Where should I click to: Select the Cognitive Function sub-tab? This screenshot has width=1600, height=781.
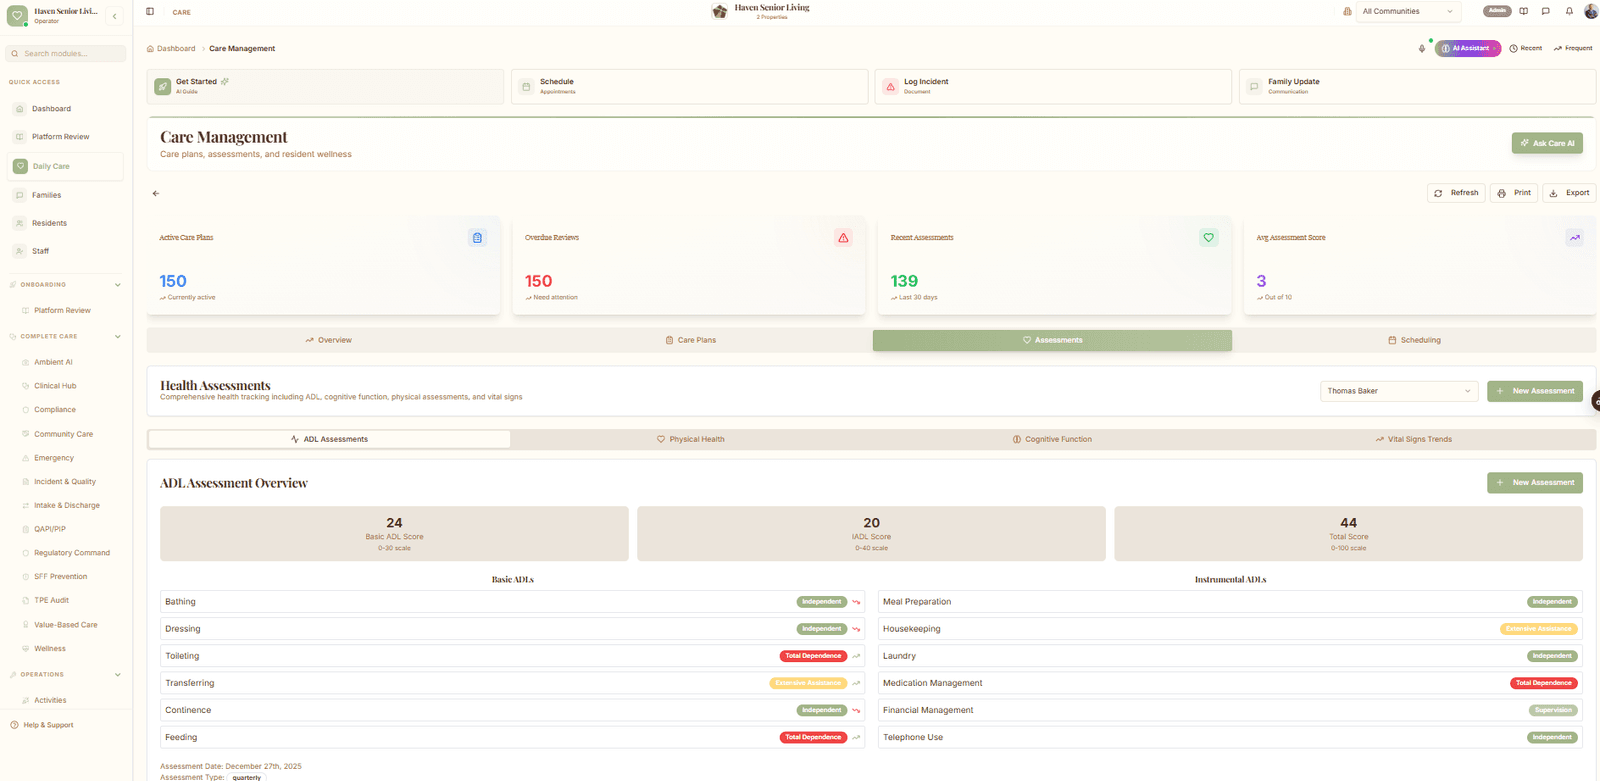coord(1052,439)
